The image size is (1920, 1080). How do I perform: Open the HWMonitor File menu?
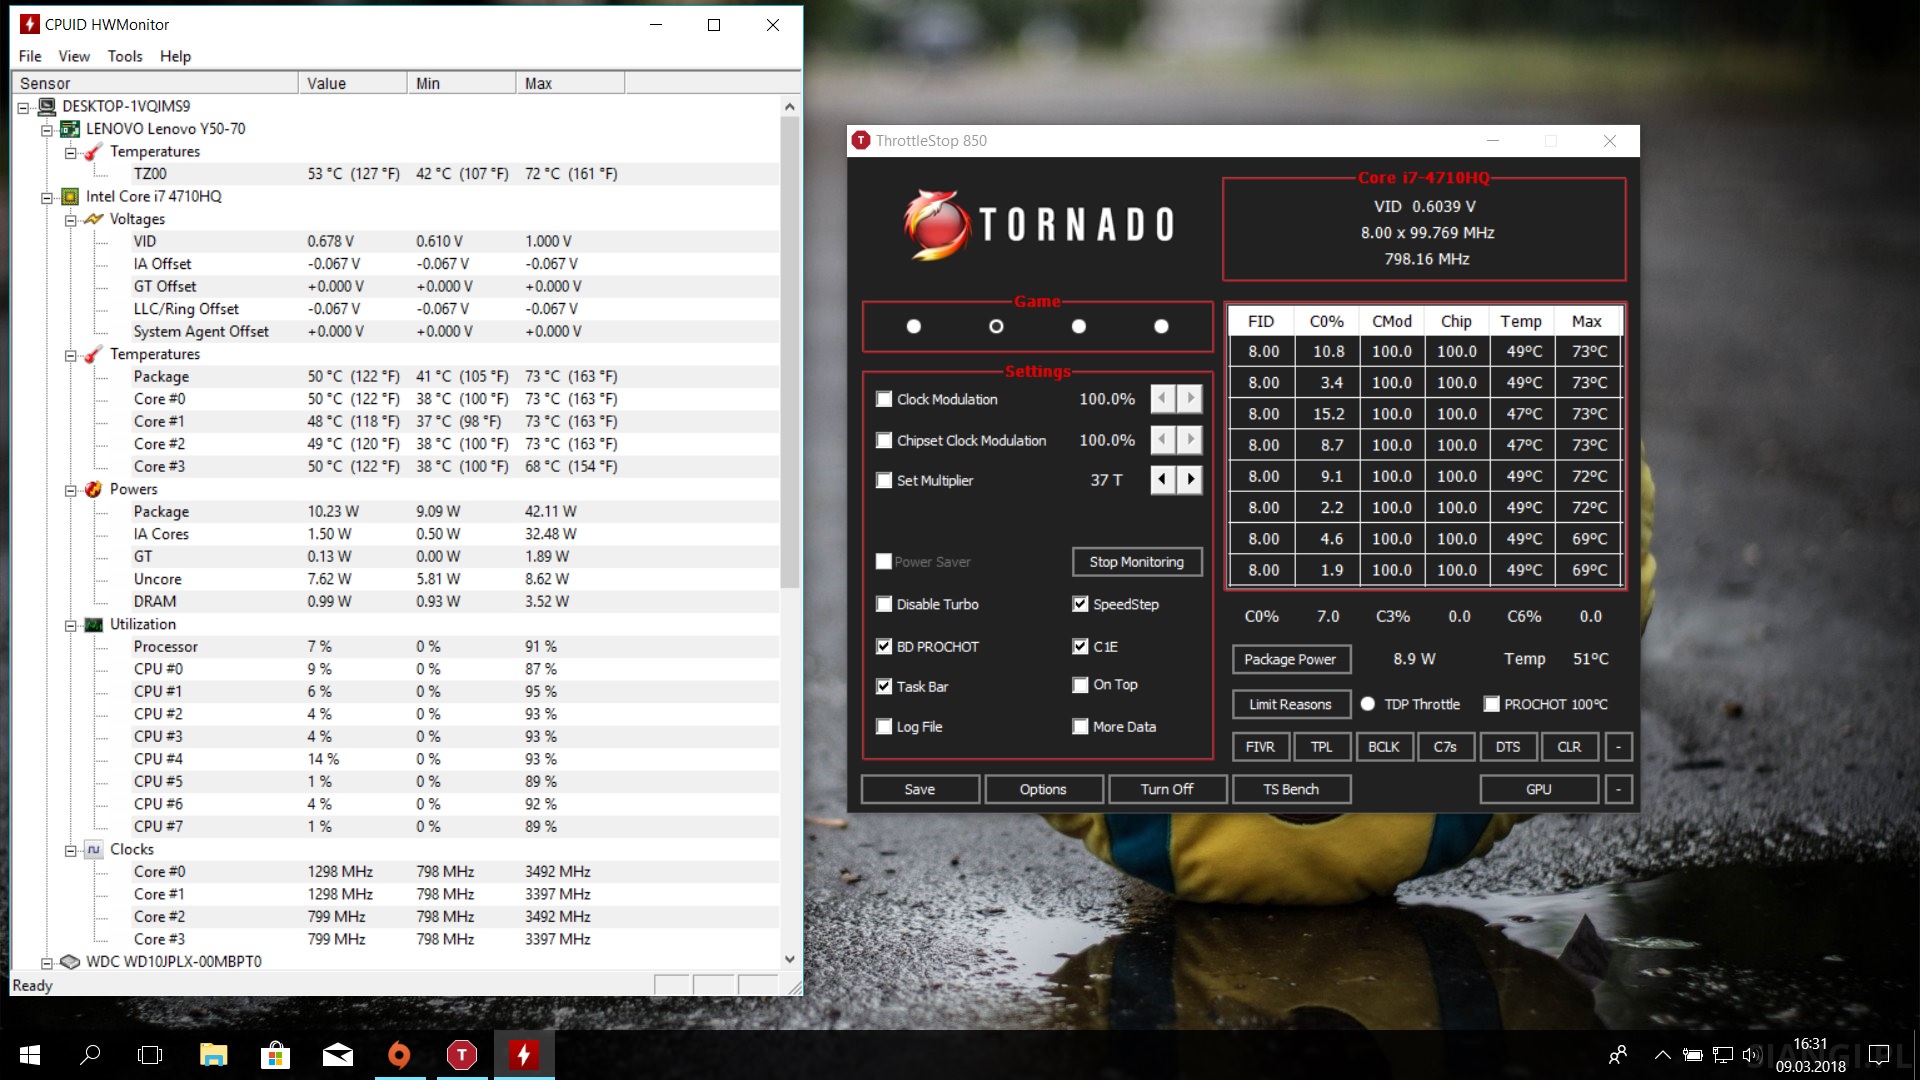30,56
